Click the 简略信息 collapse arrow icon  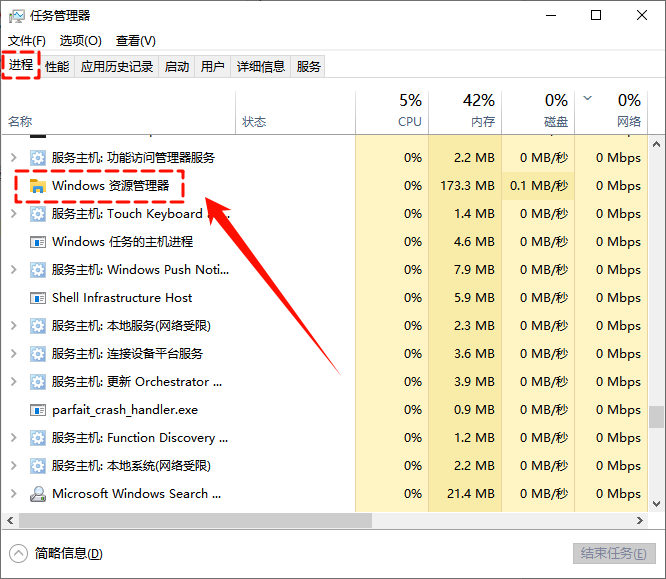pyautogui.click(x=18, y=553)
